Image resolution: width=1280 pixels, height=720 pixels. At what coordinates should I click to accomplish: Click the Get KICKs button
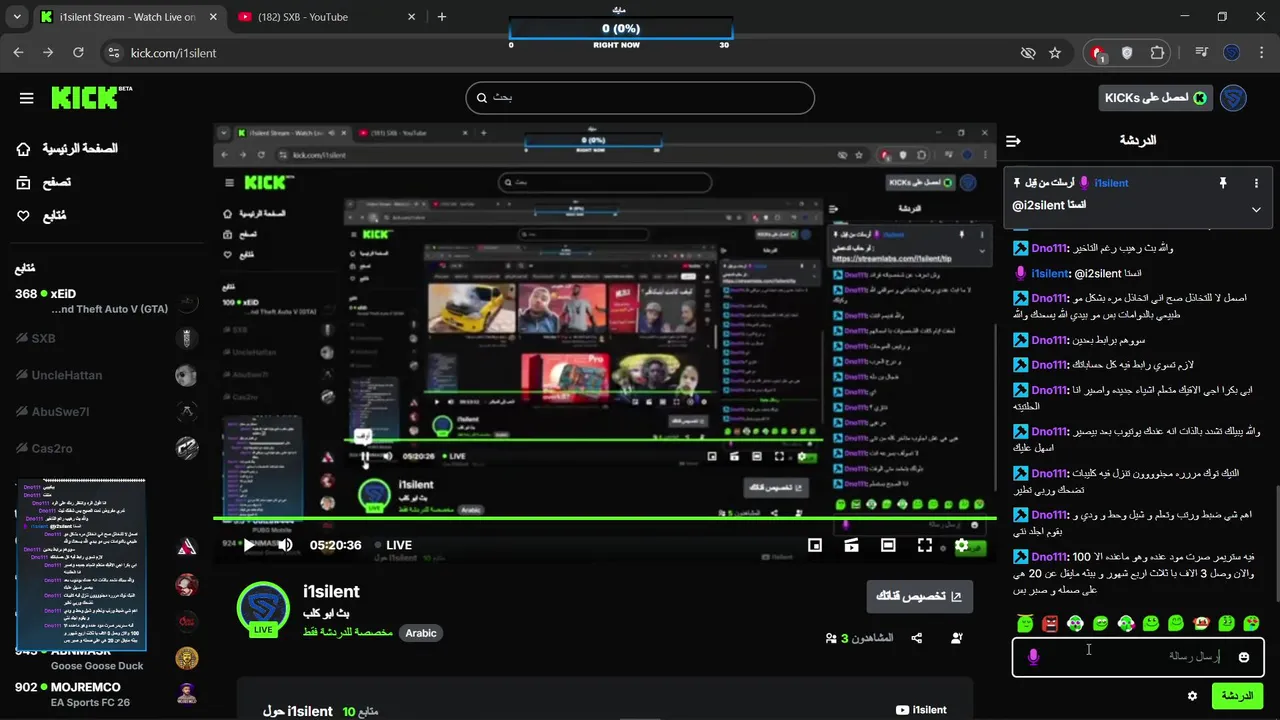[1155, 98]
